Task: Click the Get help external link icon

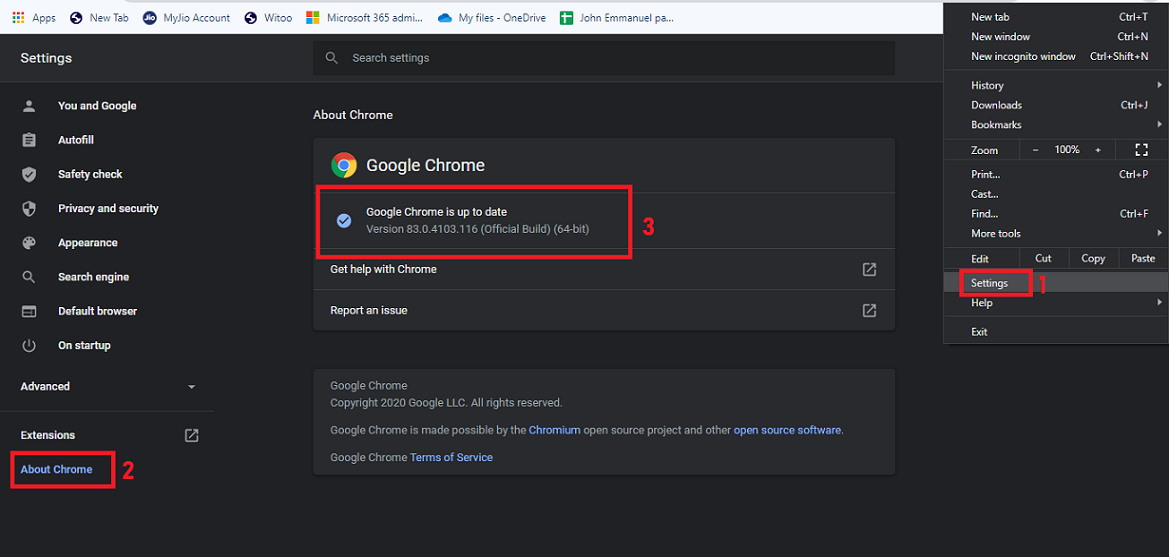Action: (x=869, y=269)
